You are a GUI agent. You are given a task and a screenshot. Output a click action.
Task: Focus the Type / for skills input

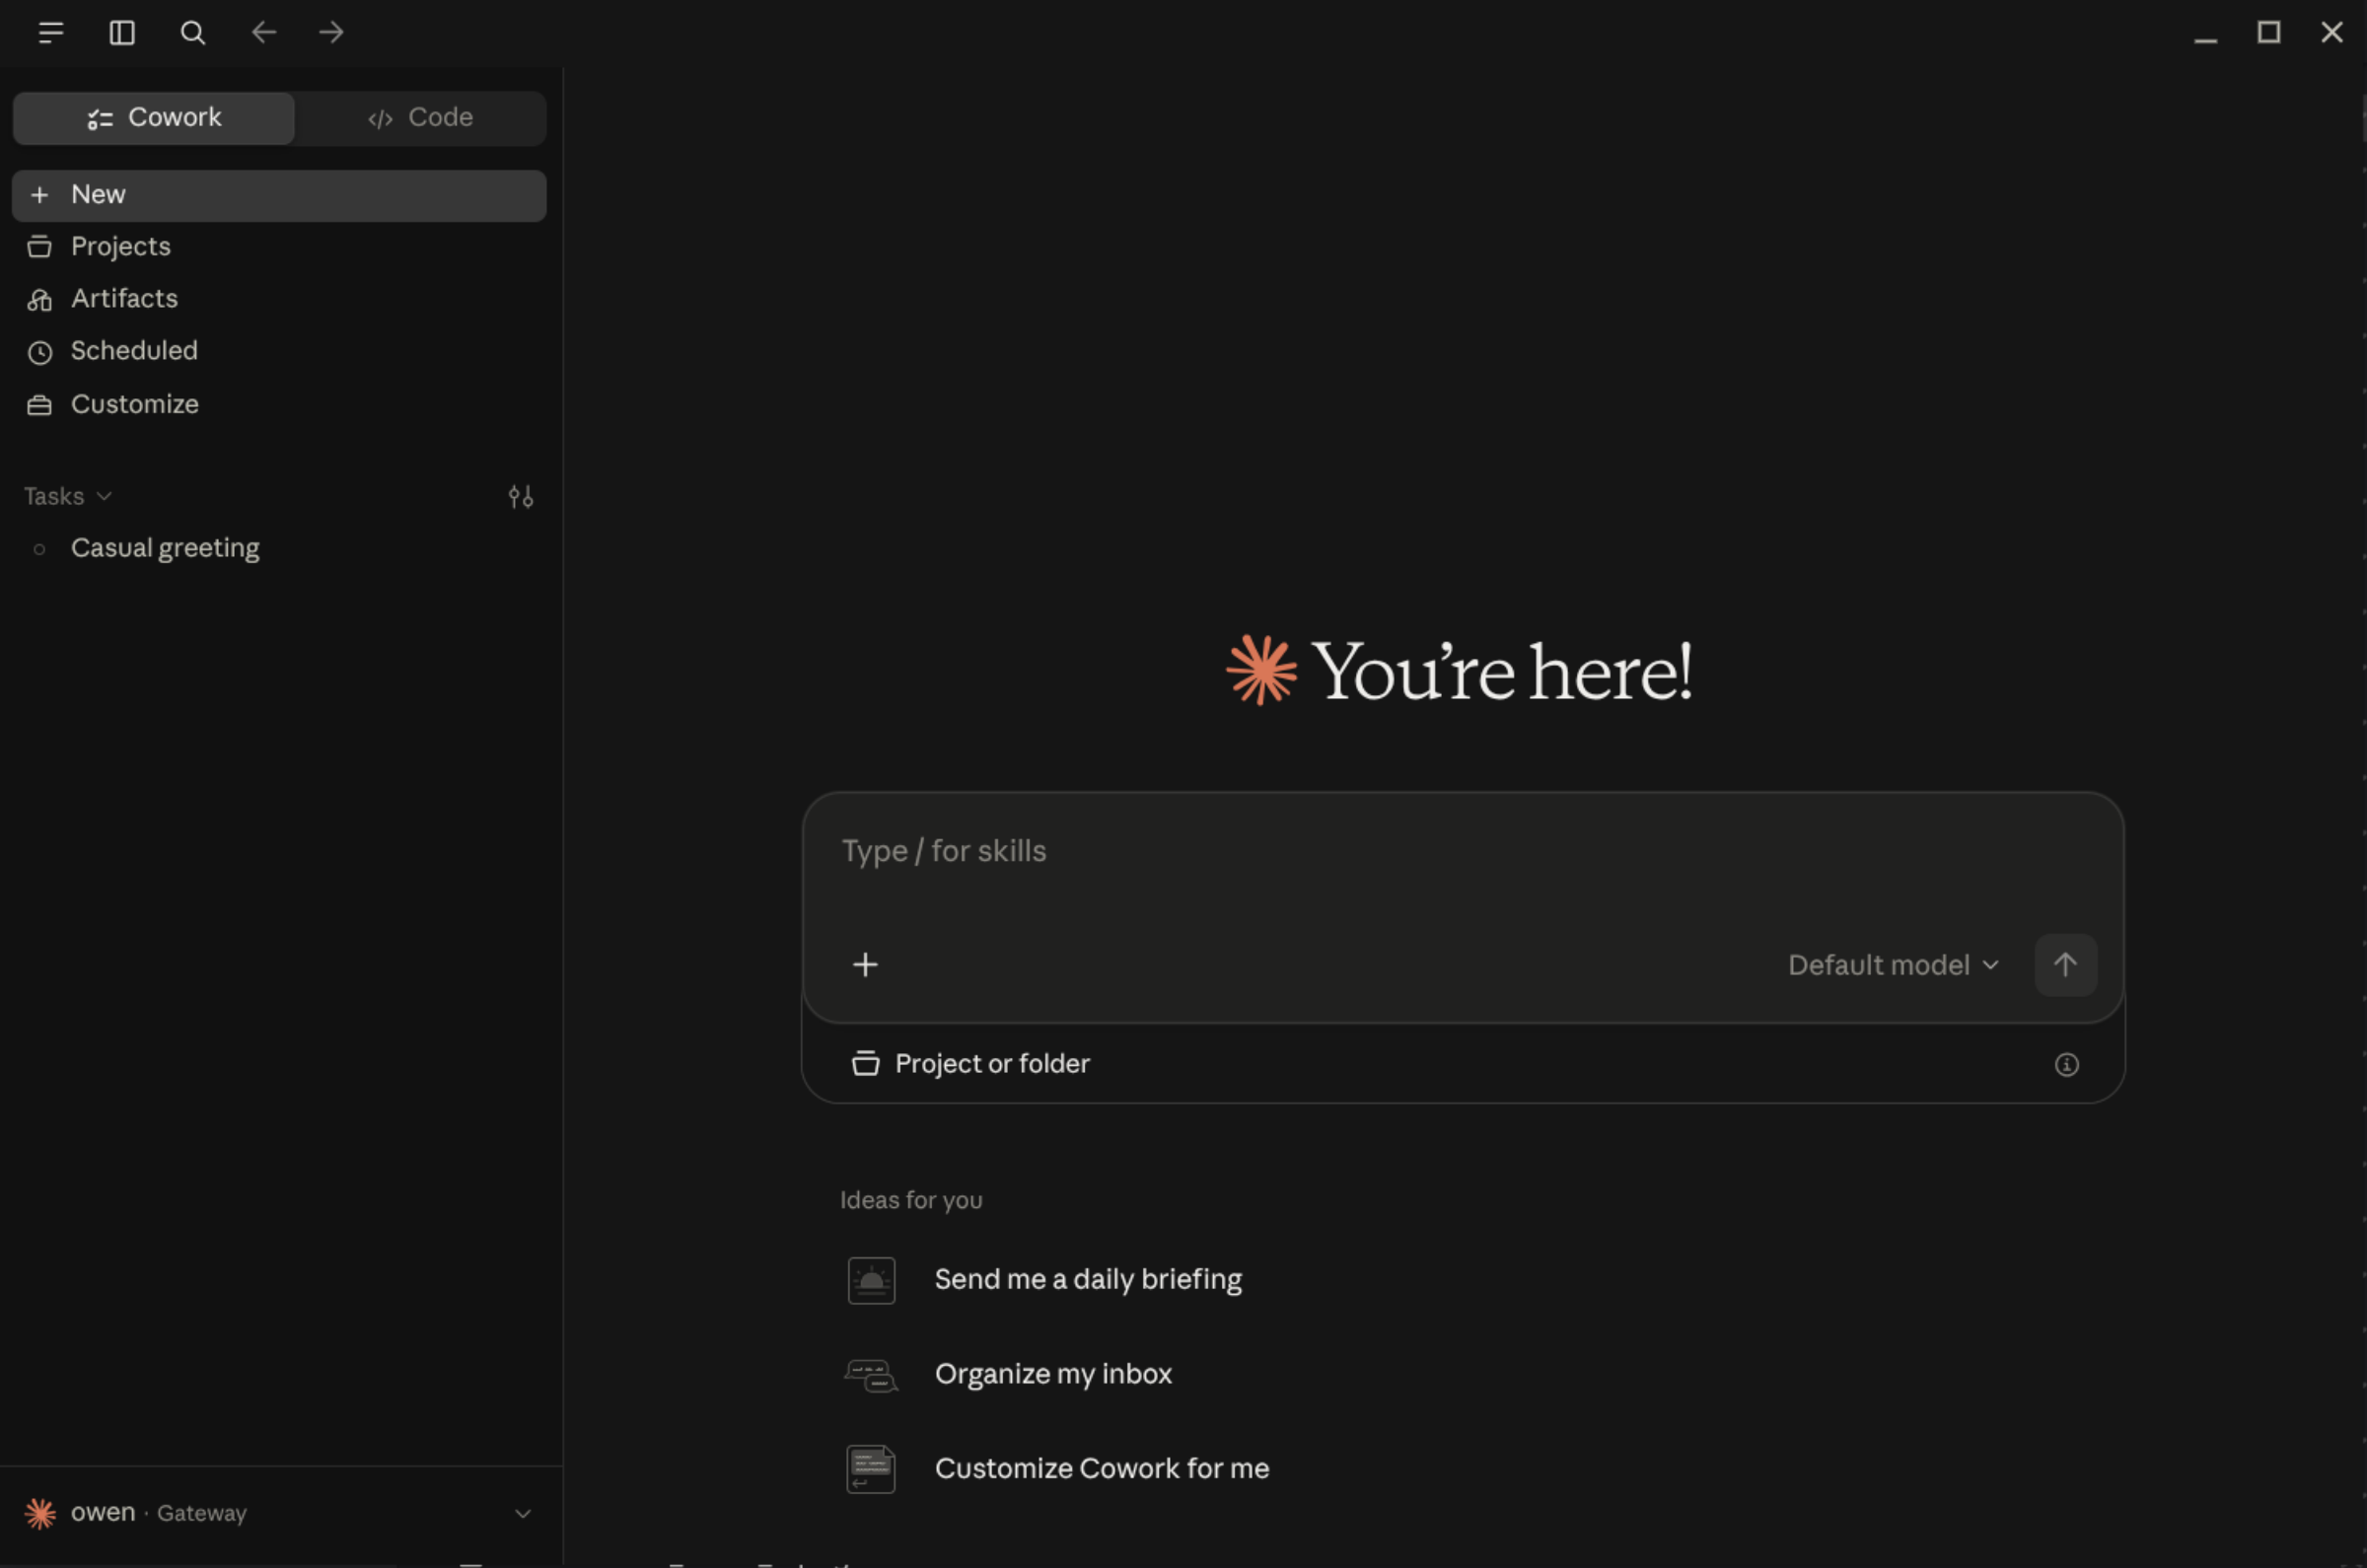tap(1462, 852)
